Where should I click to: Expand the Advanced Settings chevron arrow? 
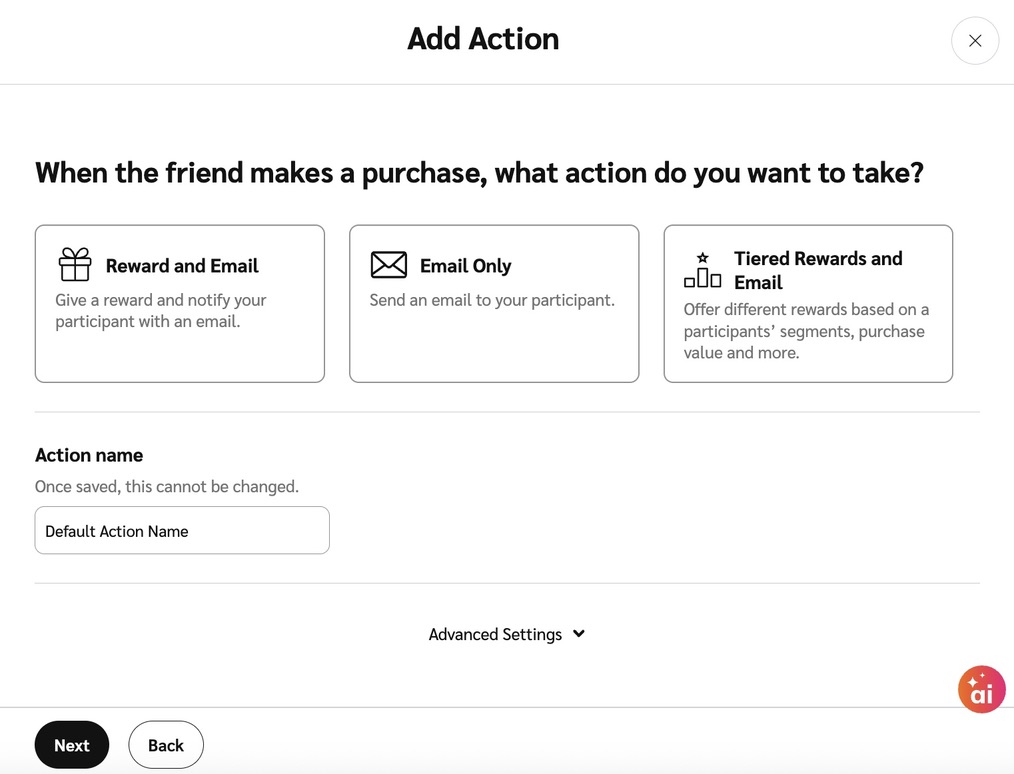(579, 634)
